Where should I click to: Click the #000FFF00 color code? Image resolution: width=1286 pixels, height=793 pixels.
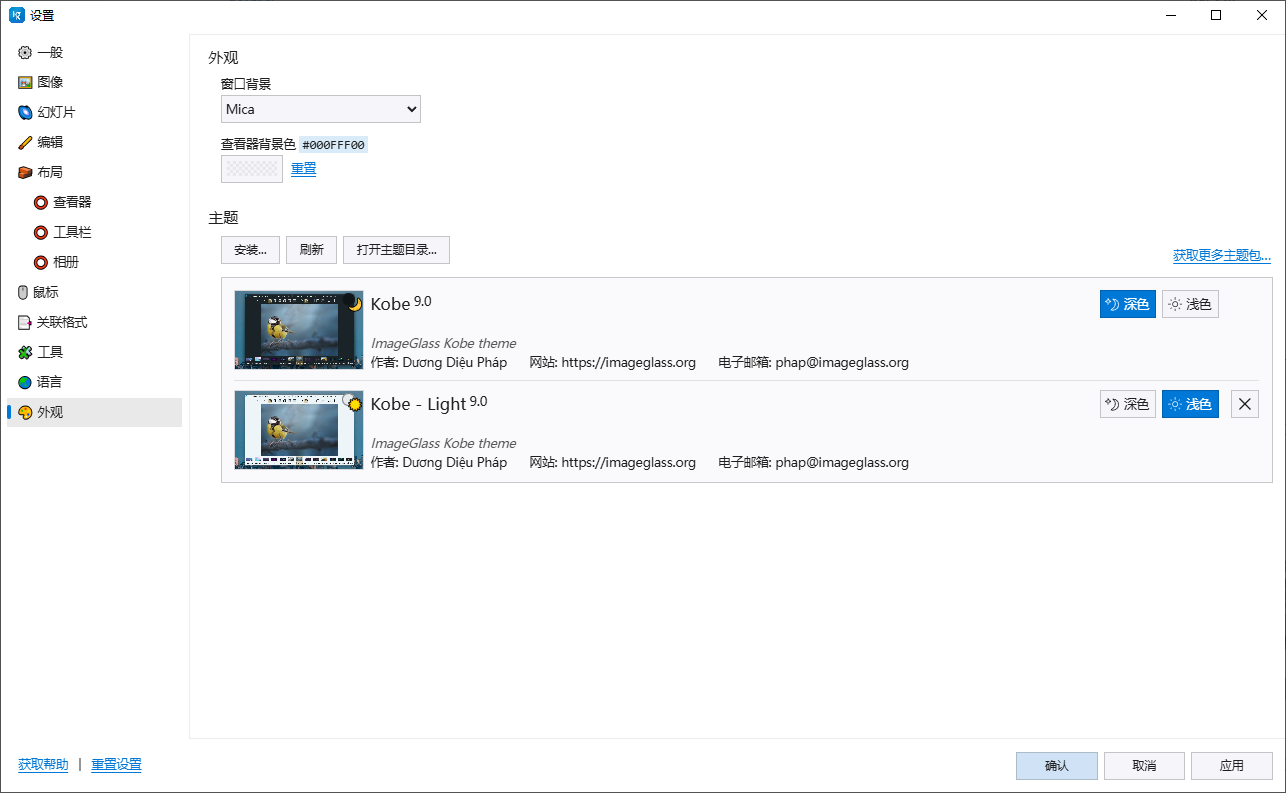pos(334,145)
